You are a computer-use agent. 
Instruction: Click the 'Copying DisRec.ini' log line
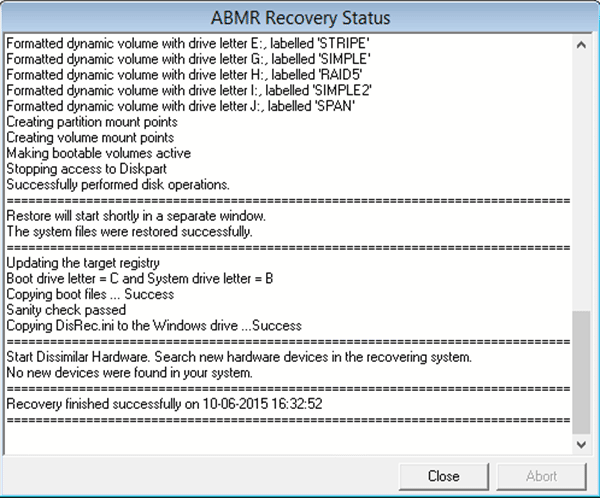(154, 325)
